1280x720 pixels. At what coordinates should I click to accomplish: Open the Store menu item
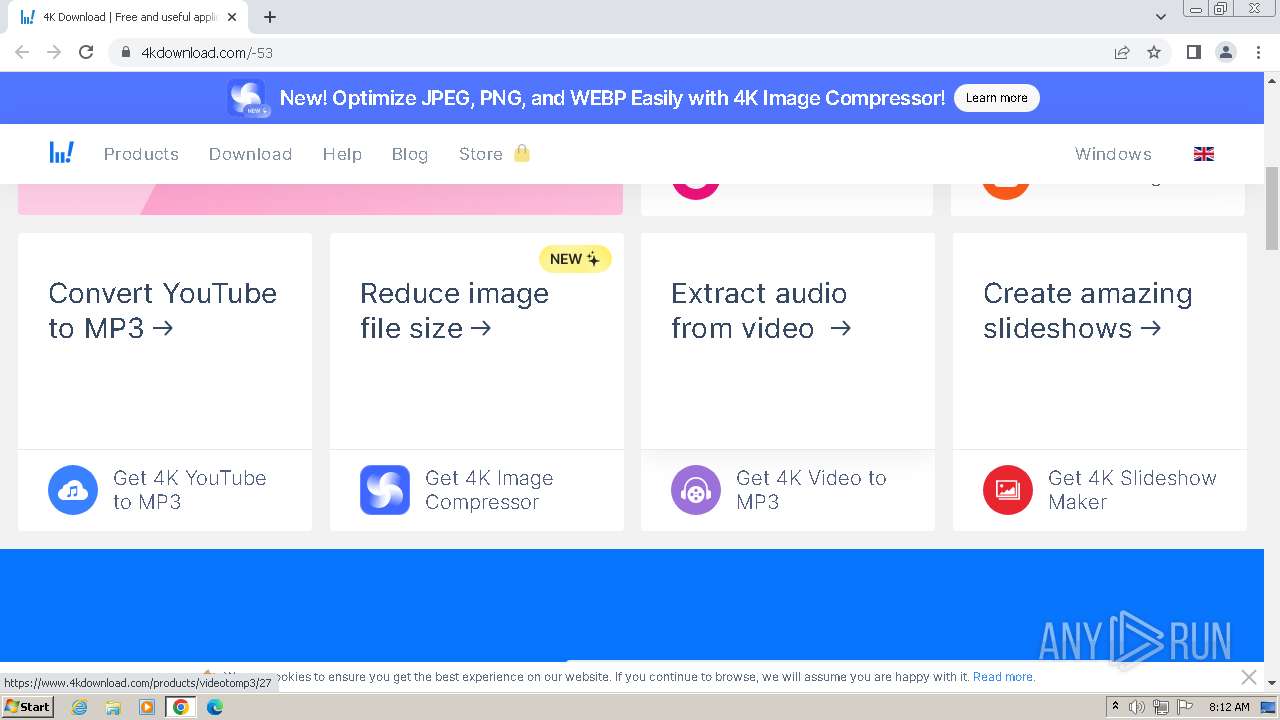tap(481, 154)
